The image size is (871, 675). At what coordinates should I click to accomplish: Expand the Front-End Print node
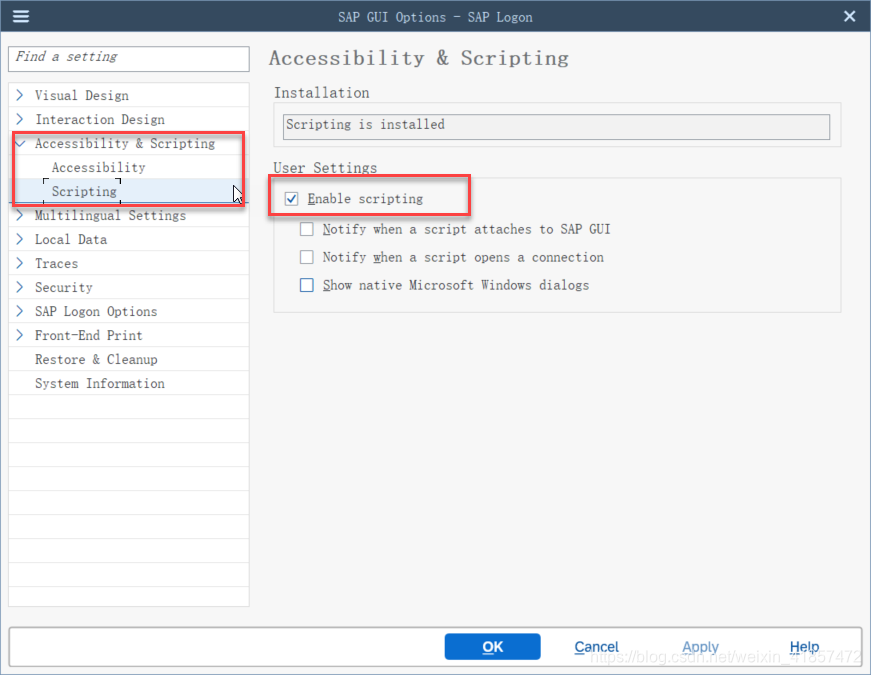pos(20,335)
